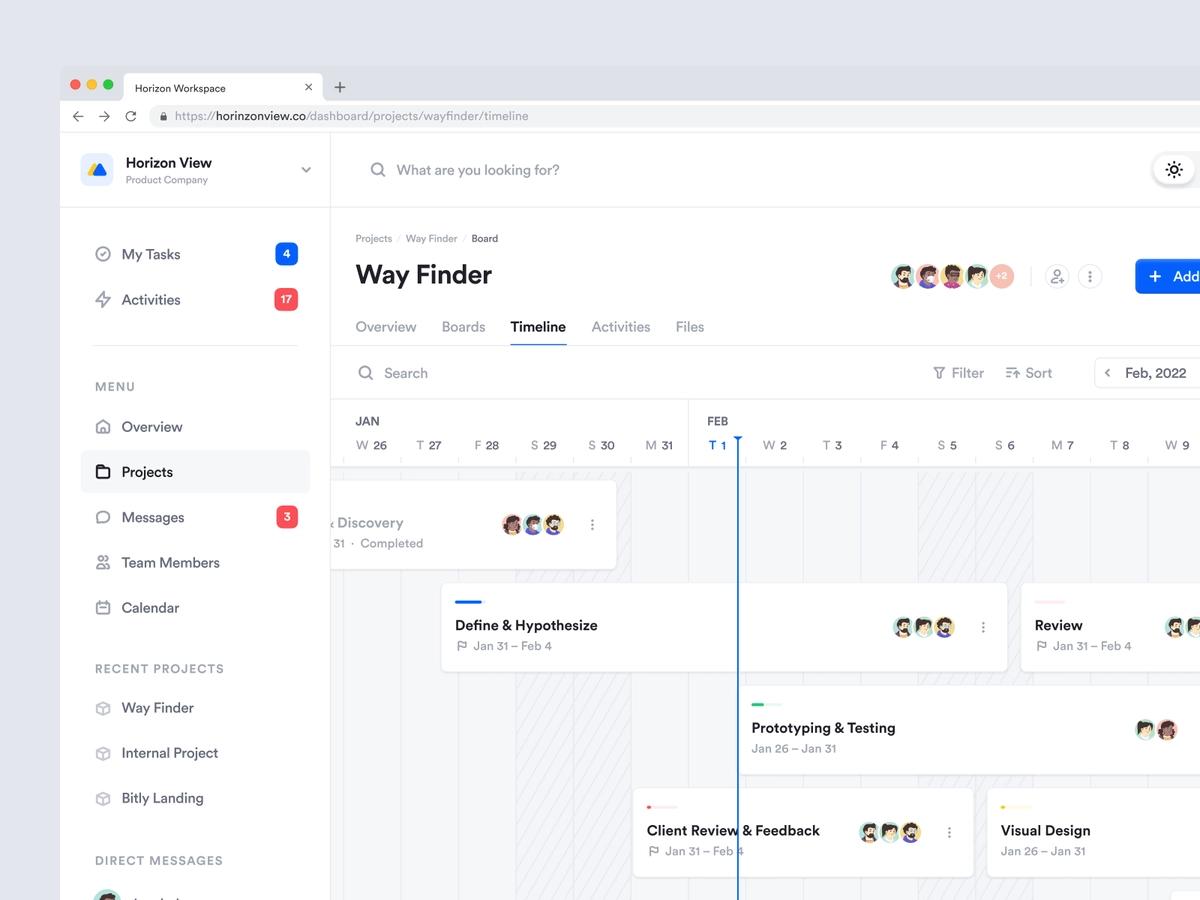
Task: Click the Activities badge showing 17
Action: click(x=286, y=299)
